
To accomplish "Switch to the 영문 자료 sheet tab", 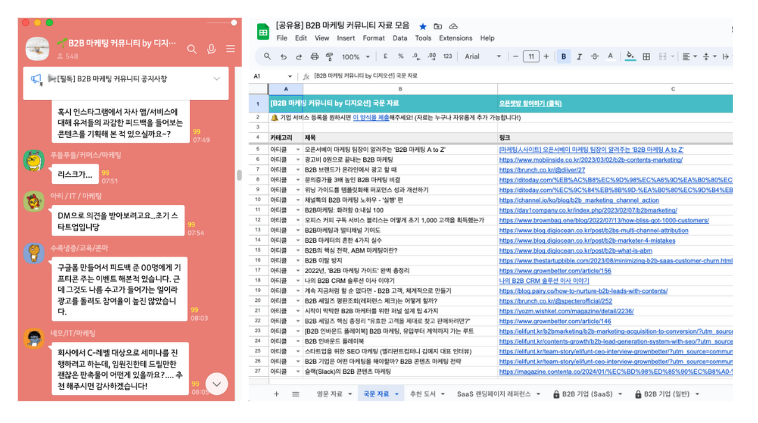I will click(329, 394).
